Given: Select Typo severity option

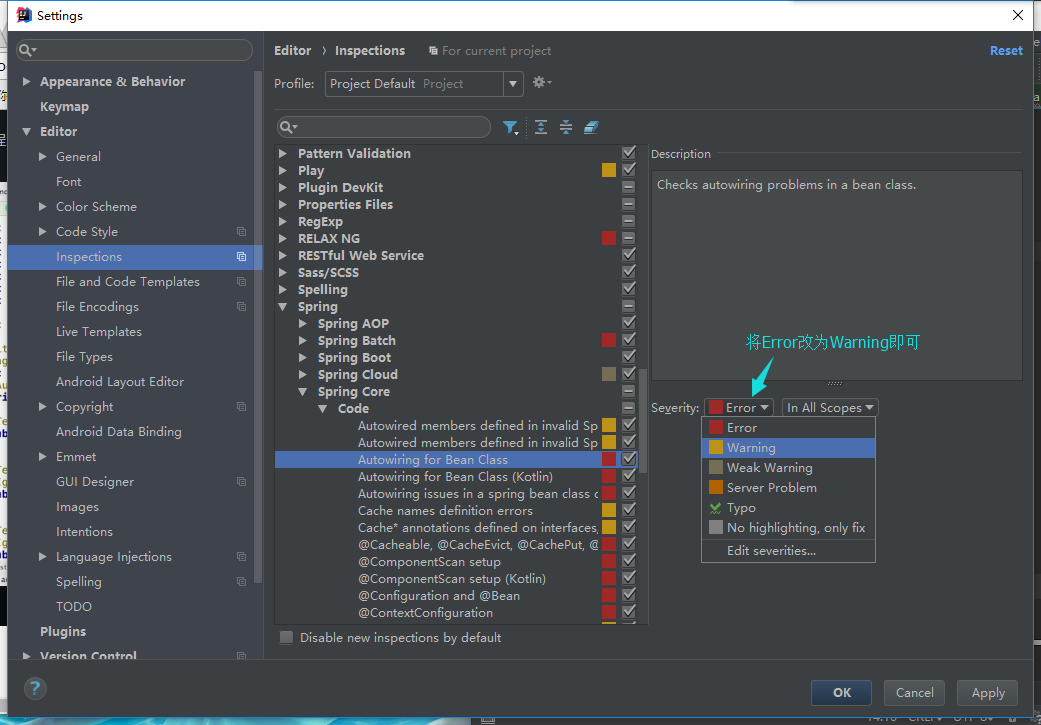Looking at the screenshot, I should (x=789, y=507).
